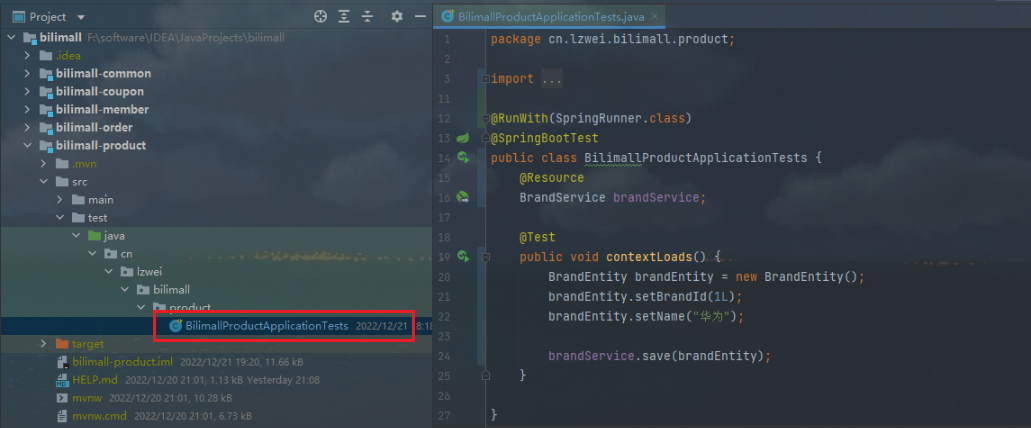
Task: Open the Project panel settings gear
Action: coord(396,16)
